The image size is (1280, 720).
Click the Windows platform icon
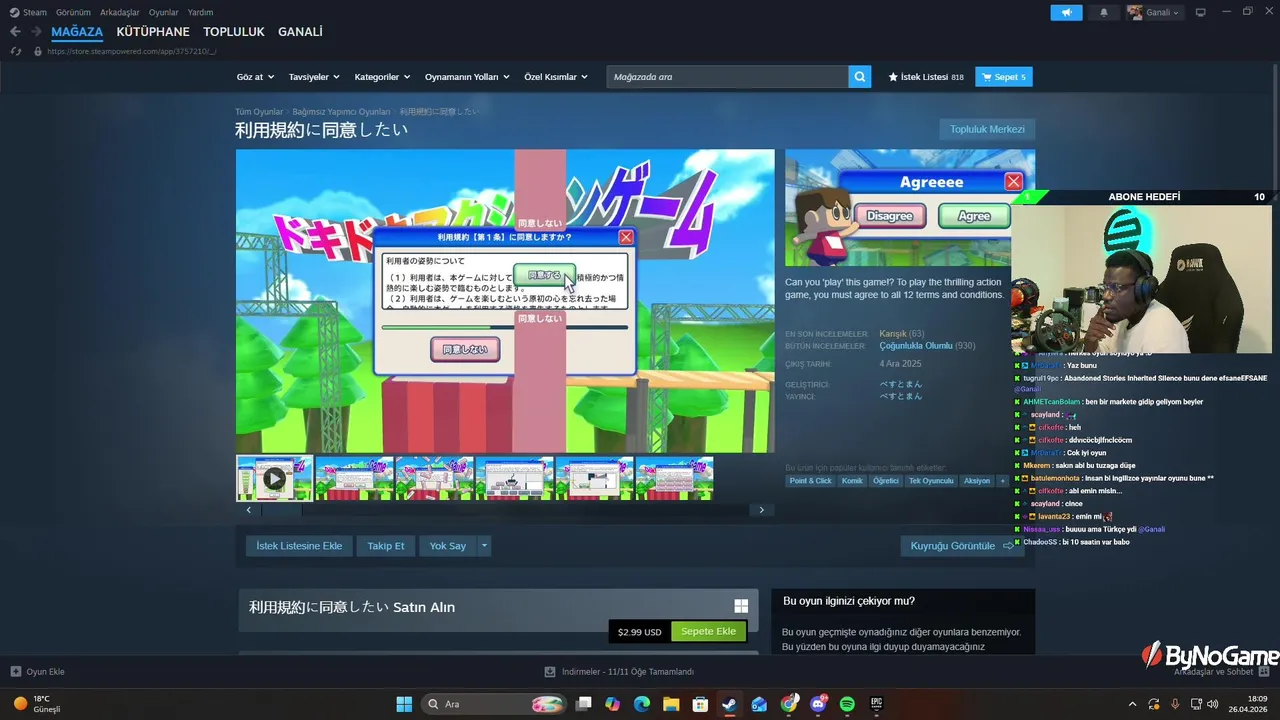click(x=741, y=606)
